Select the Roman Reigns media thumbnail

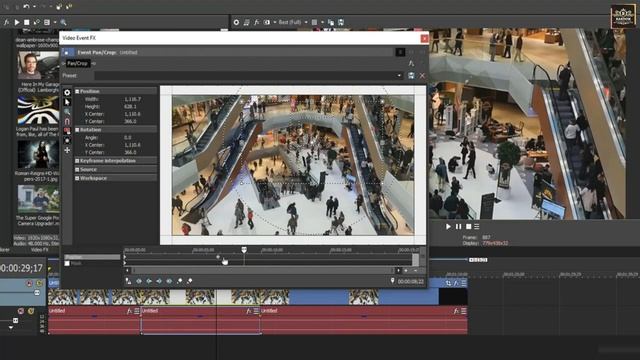(38, 155)
